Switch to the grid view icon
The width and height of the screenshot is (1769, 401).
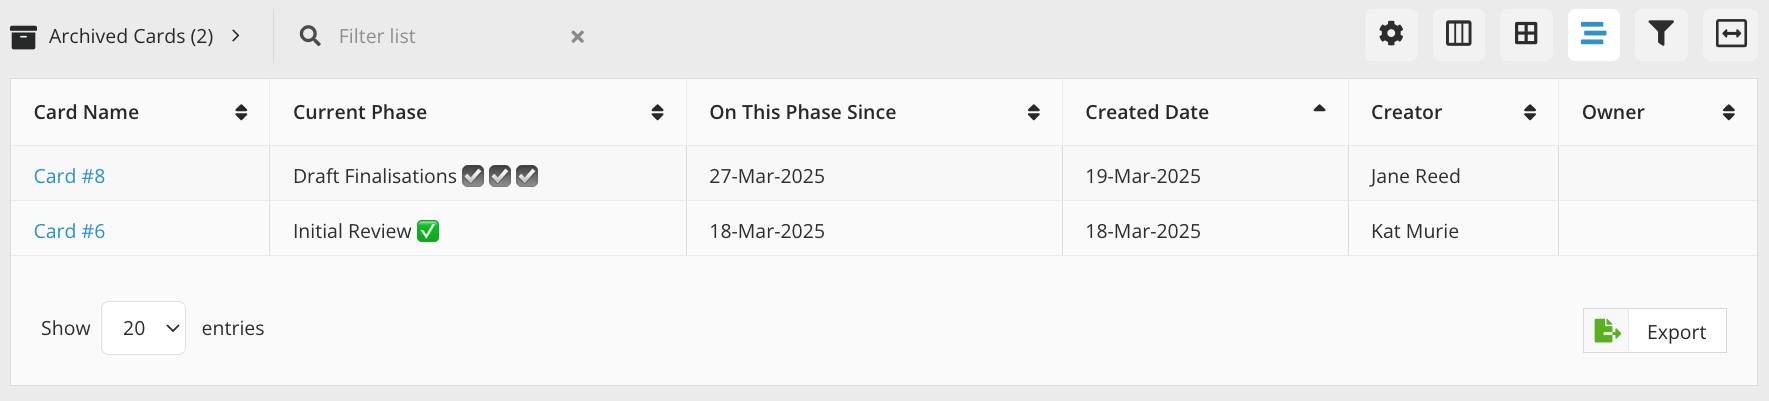click(1526, 34)
